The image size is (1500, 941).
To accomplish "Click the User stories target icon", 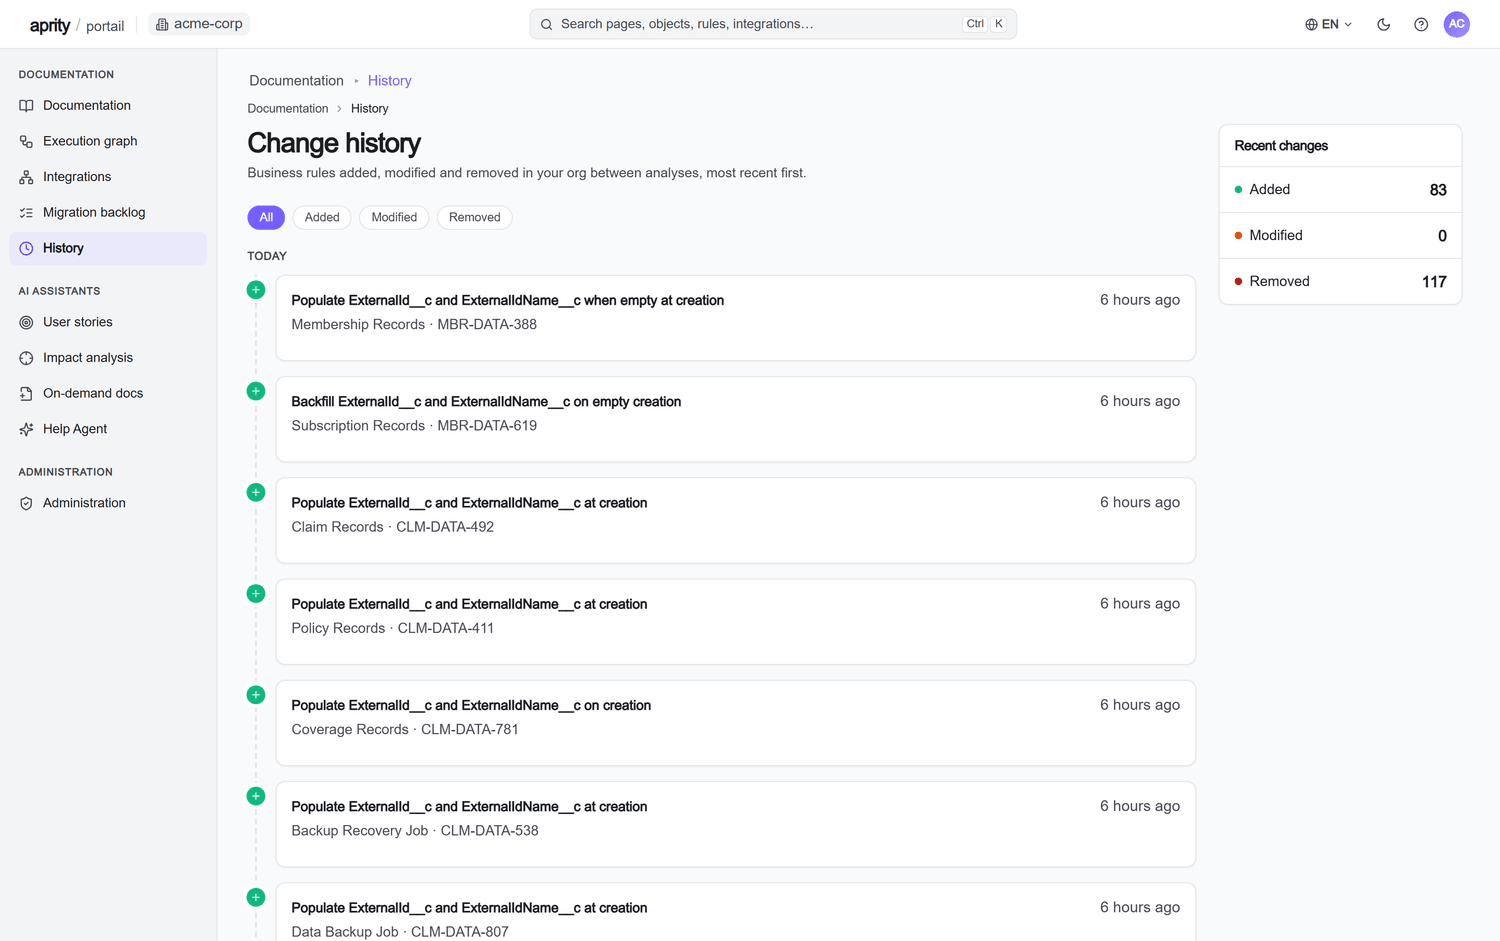I will click(x=26, y=322).
